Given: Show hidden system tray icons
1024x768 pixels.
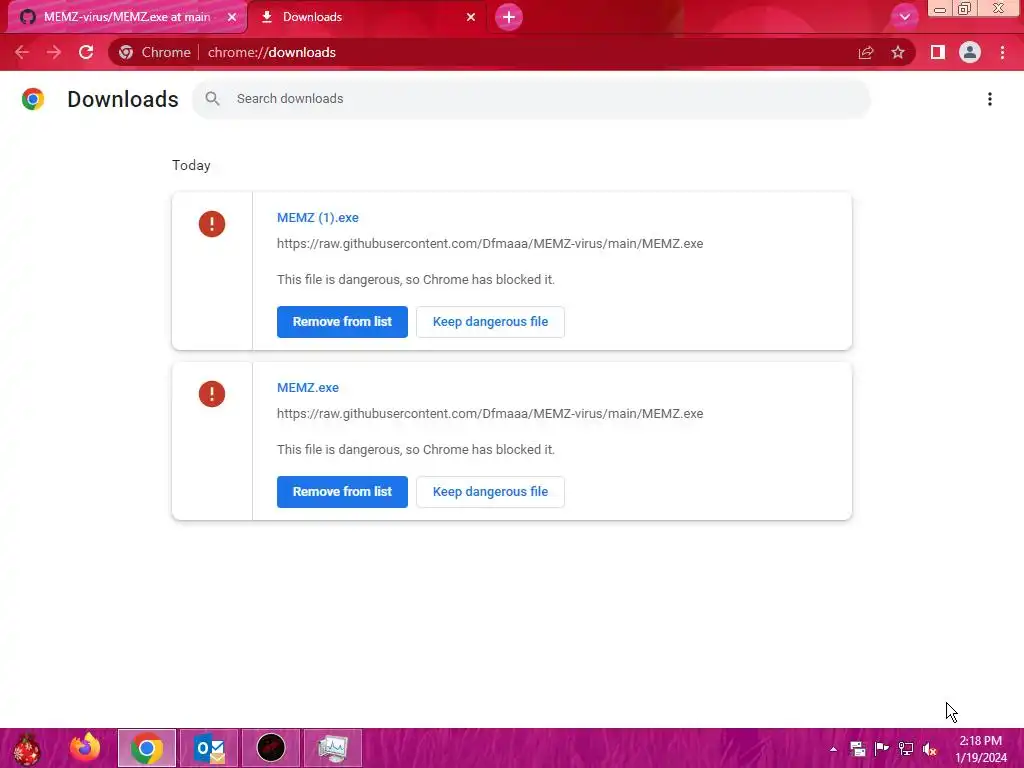Looking at the screenshot, I should tap(833, 749).
